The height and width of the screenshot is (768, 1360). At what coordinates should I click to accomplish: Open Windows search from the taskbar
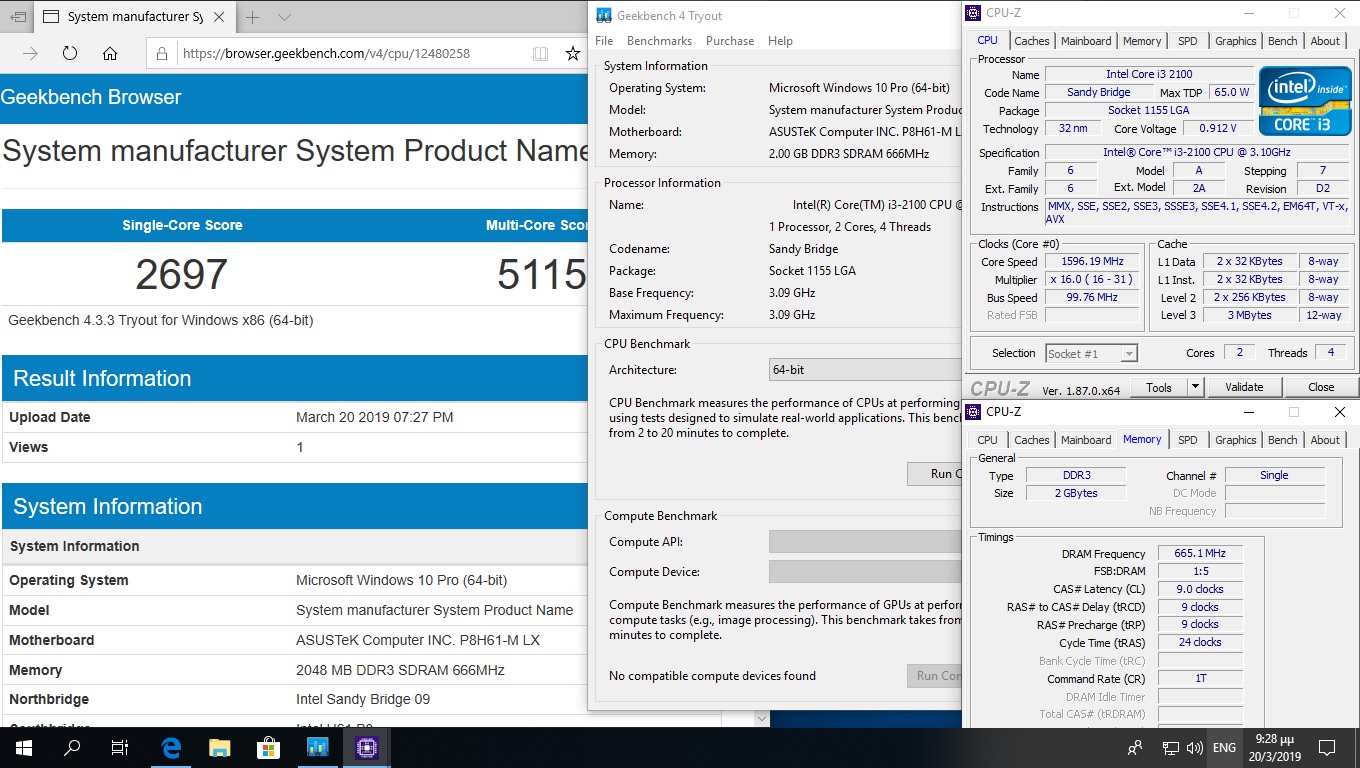click(x=72, y=747)
